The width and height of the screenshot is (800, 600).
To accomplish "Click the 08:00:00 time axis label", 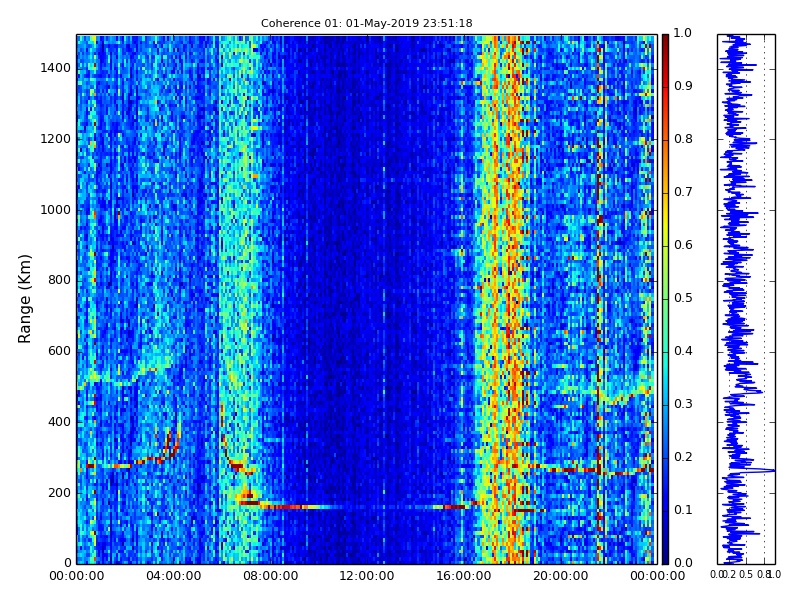I will (x=270, y=576).
